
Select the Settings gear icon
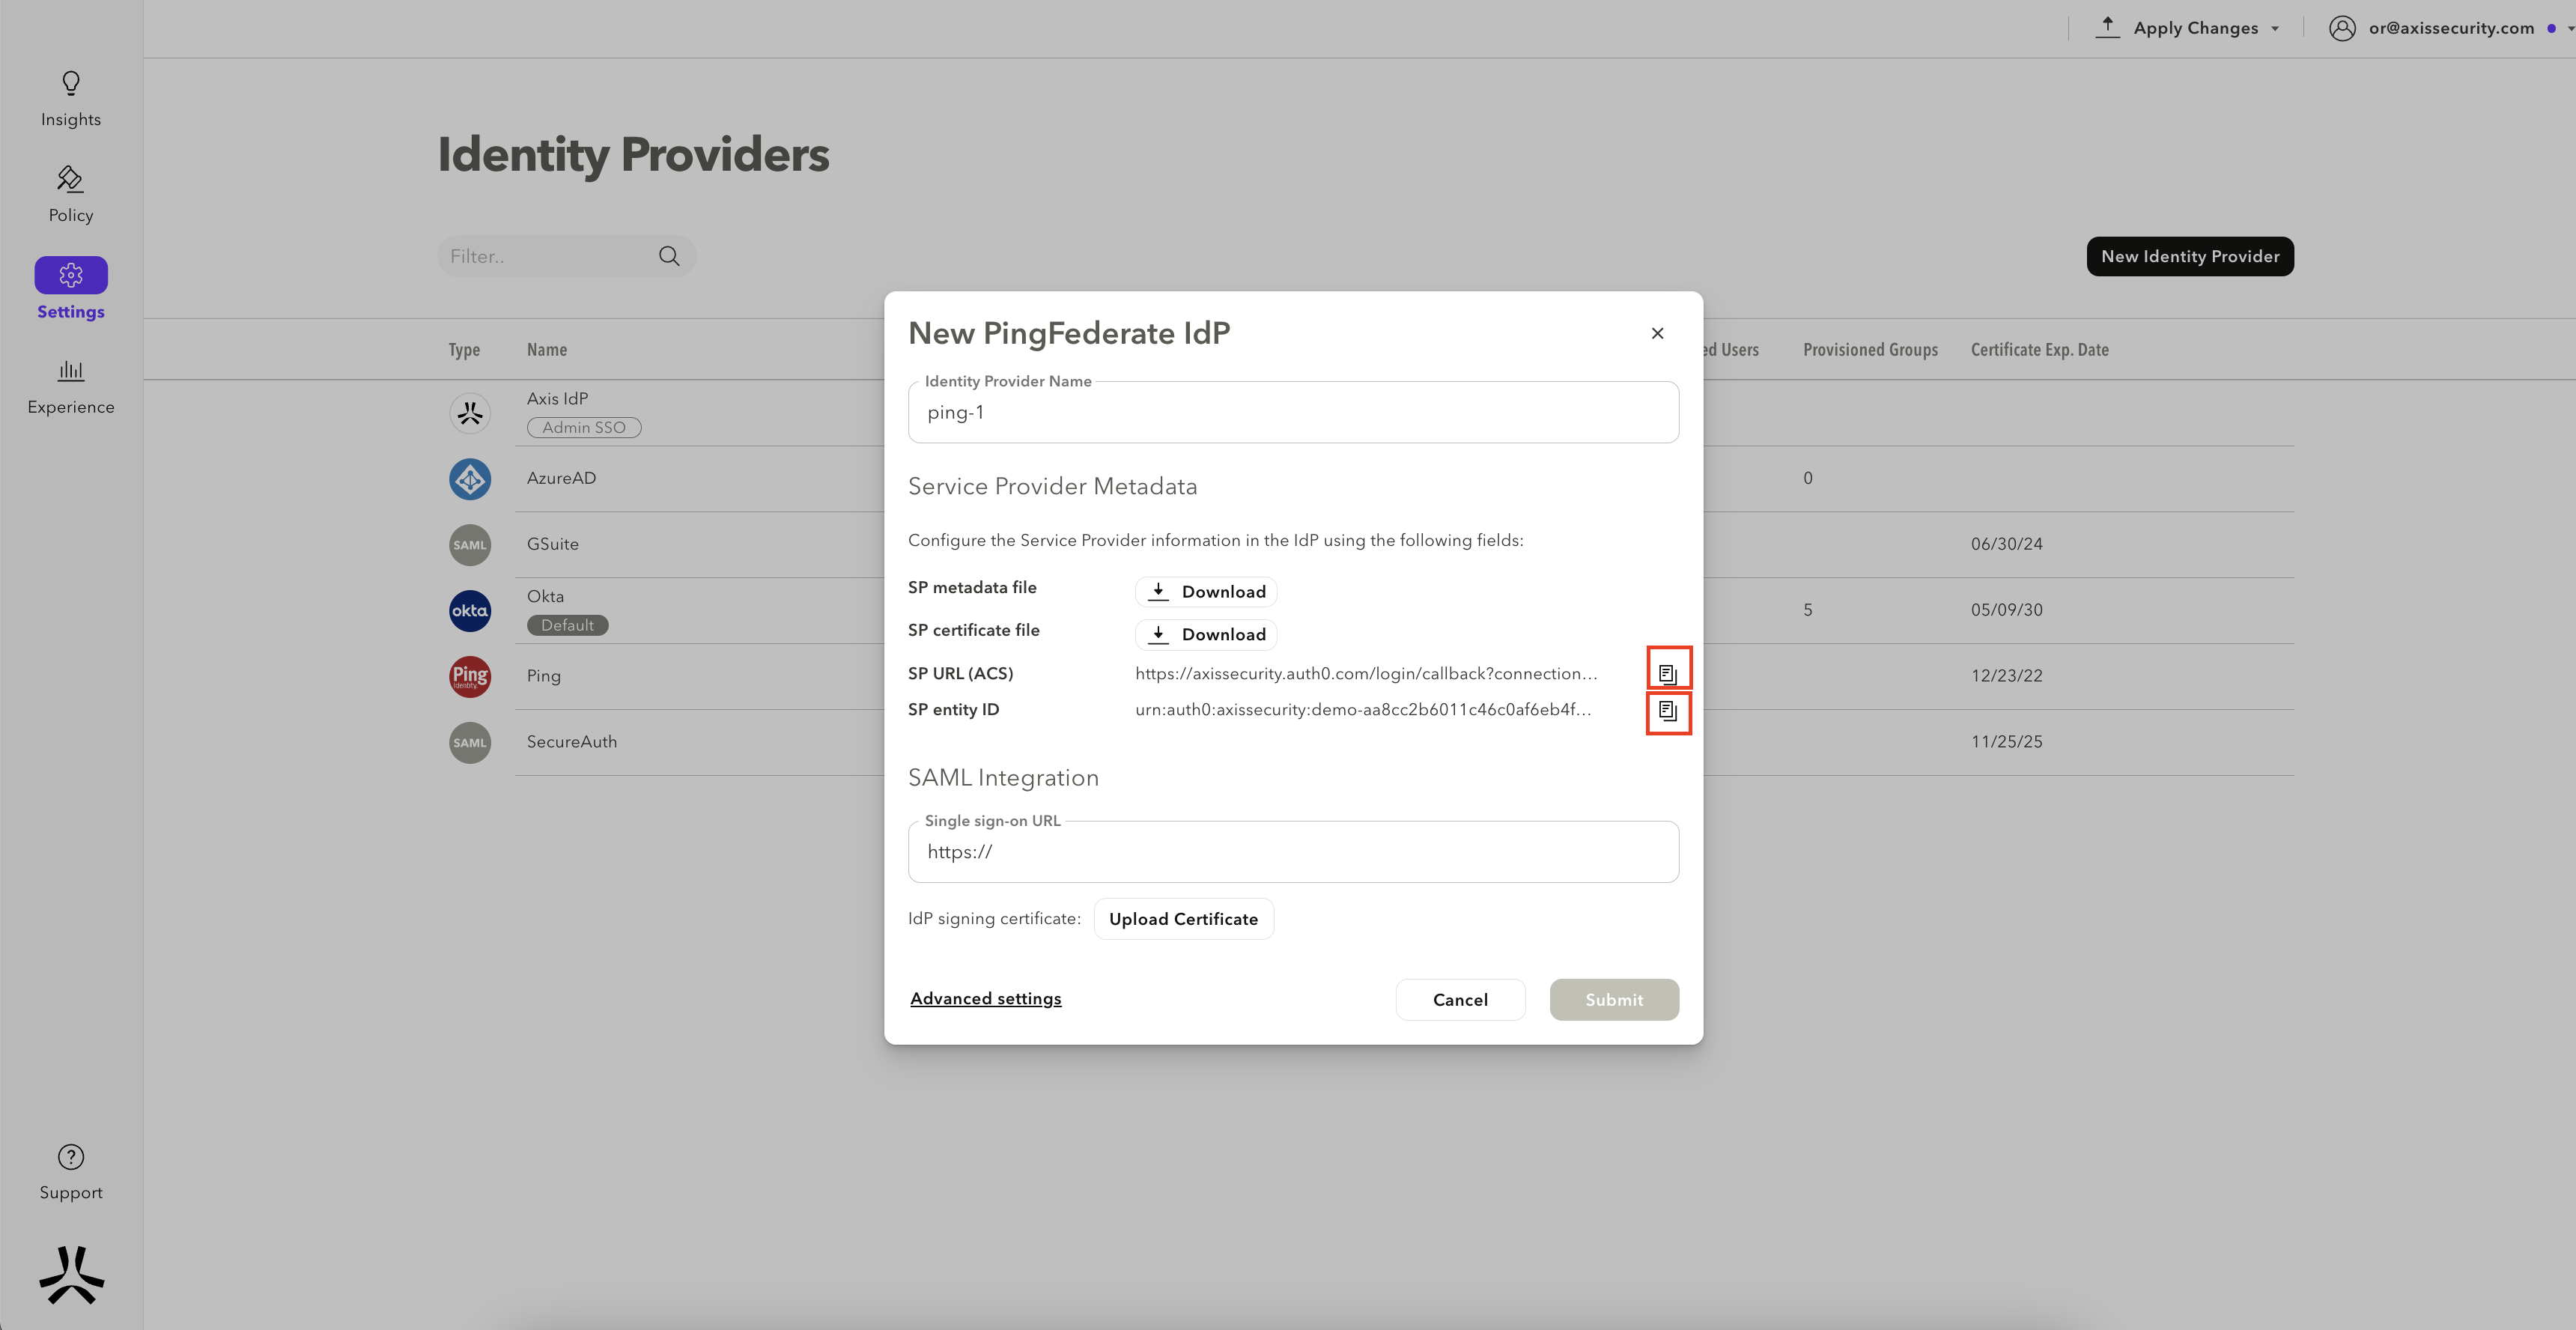[71, 275]
